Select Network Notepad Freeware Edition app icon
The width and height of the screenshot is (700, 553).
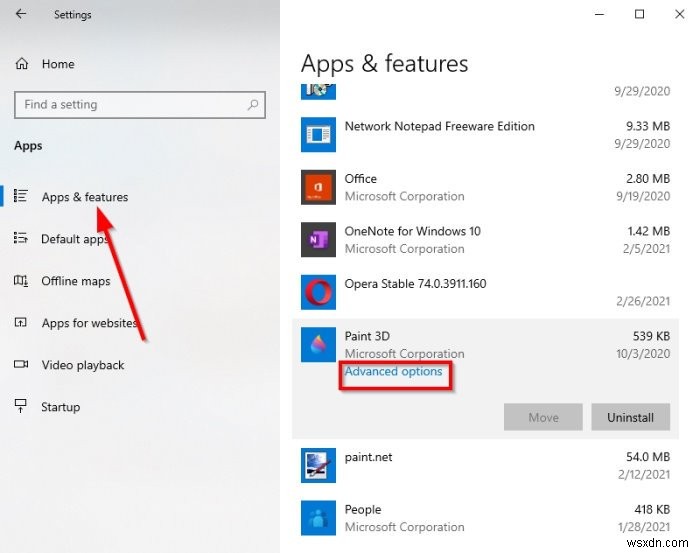coord(318,134)
